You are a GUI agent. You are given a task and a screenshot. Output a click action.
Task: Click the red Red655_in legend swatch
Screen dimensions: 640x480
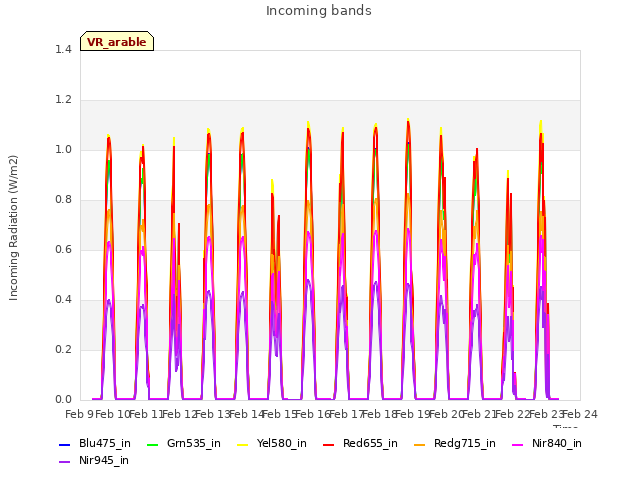coord(329,444)
